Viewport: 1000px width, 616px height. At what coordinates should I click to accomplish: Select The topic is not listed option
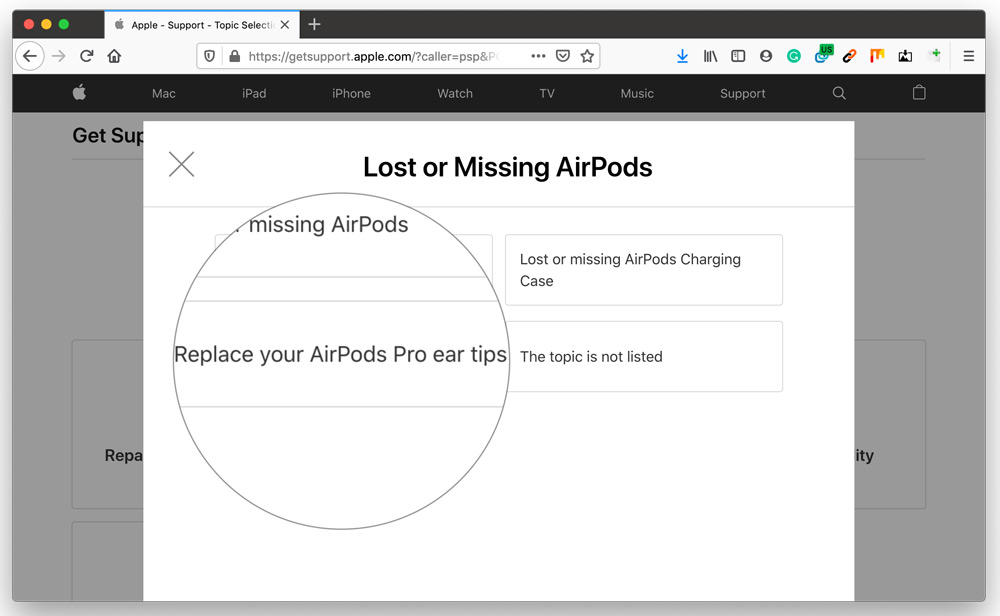(643, 356)
